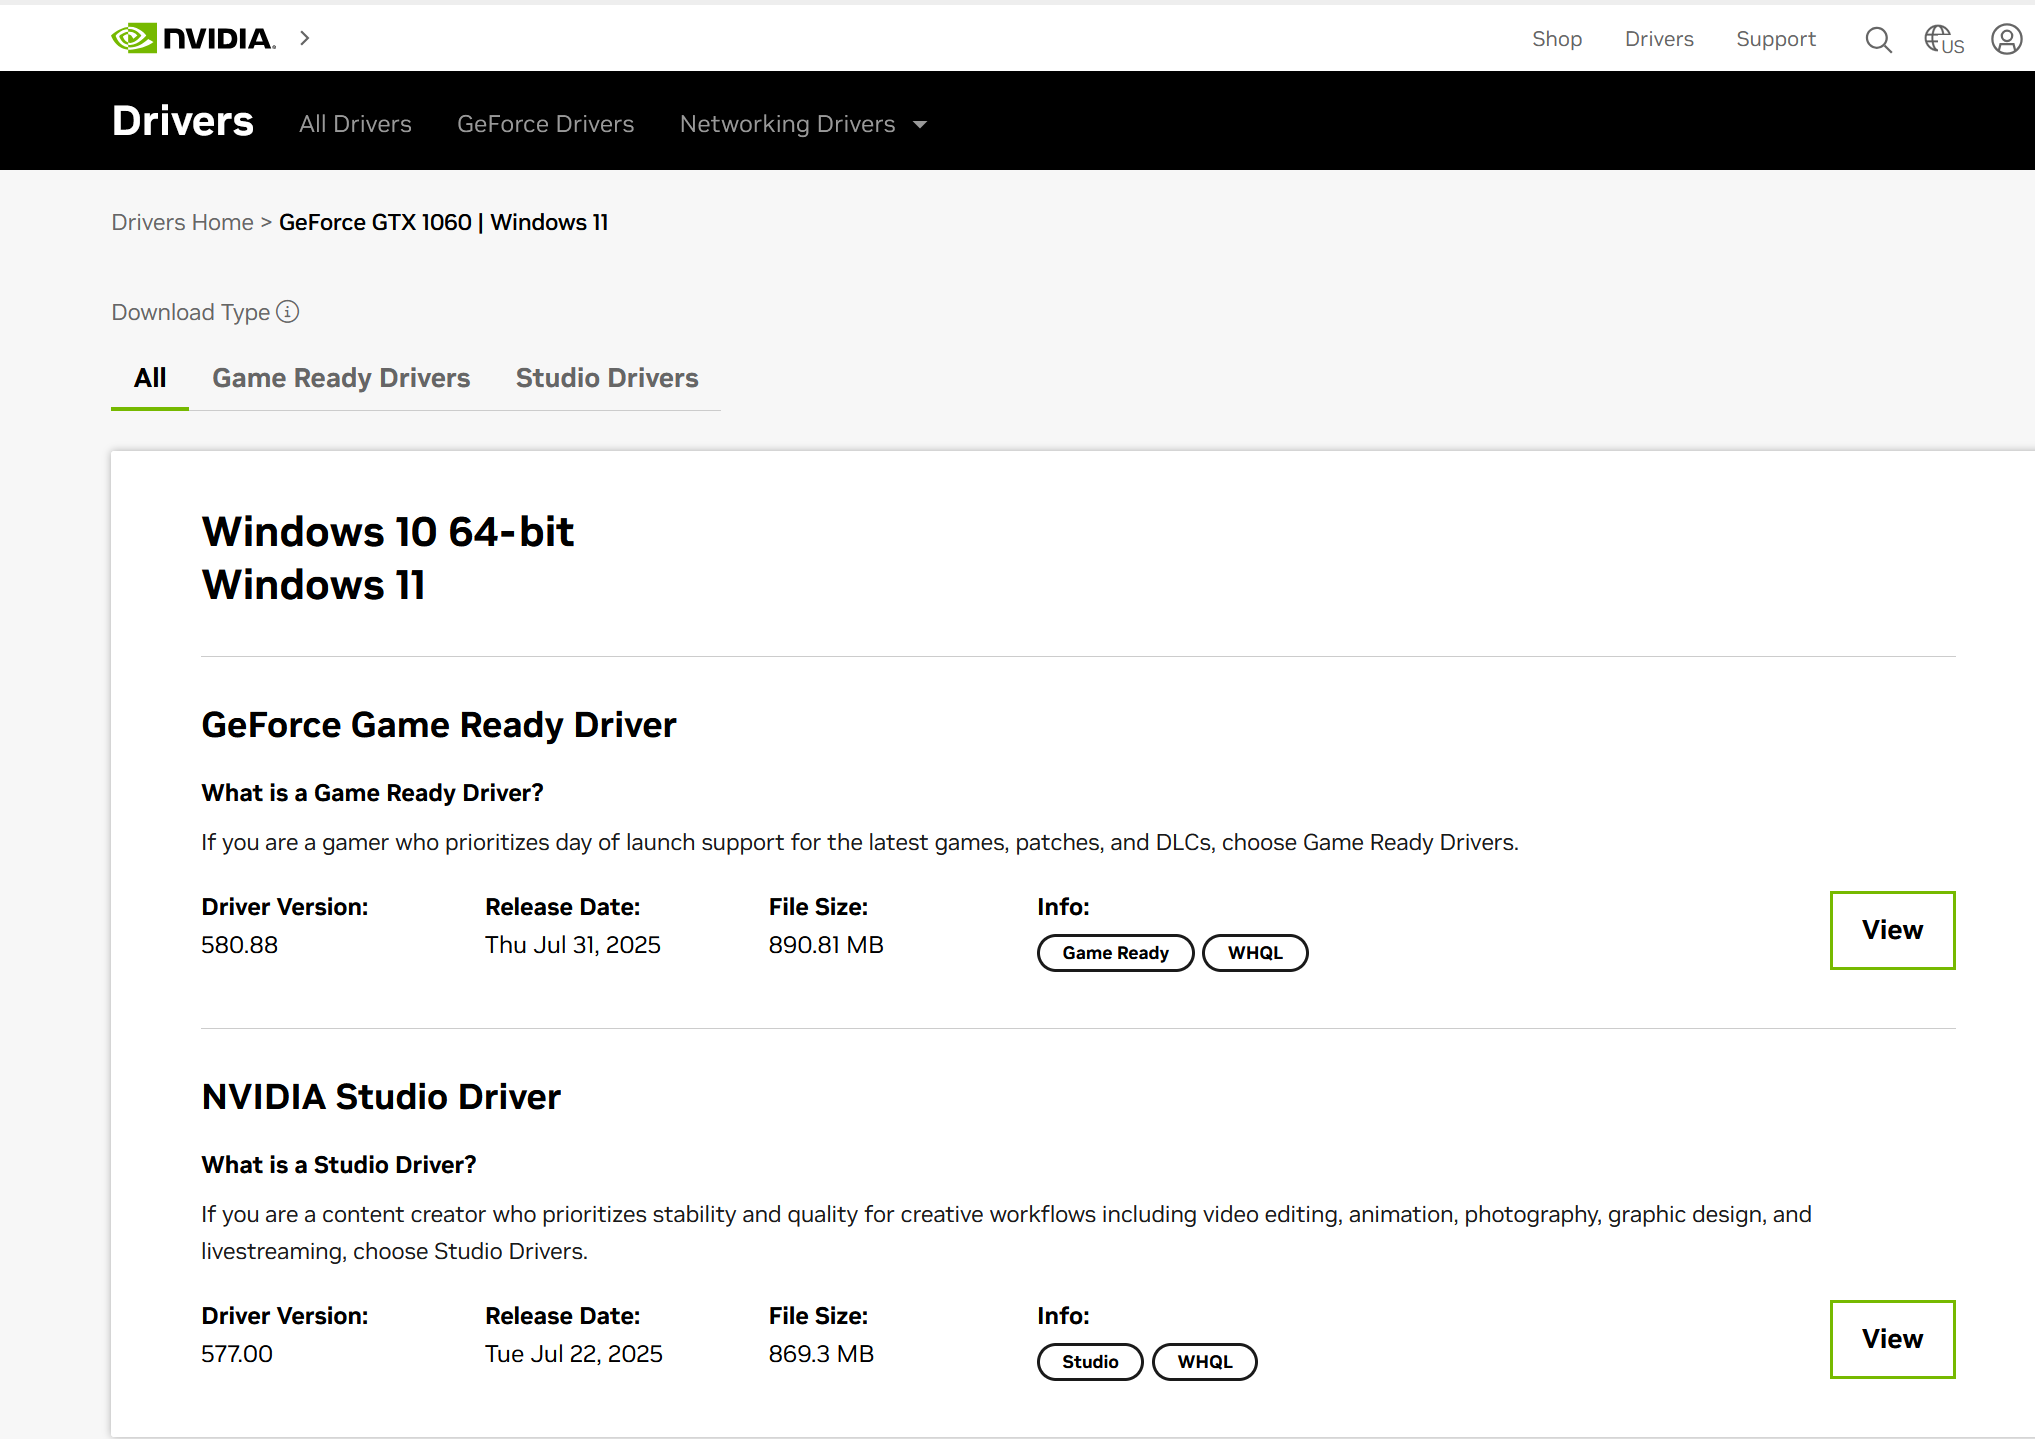Open the search magnifier icon
The width and height of the screenshot is (2035, 1439).
coord(1878,39)
